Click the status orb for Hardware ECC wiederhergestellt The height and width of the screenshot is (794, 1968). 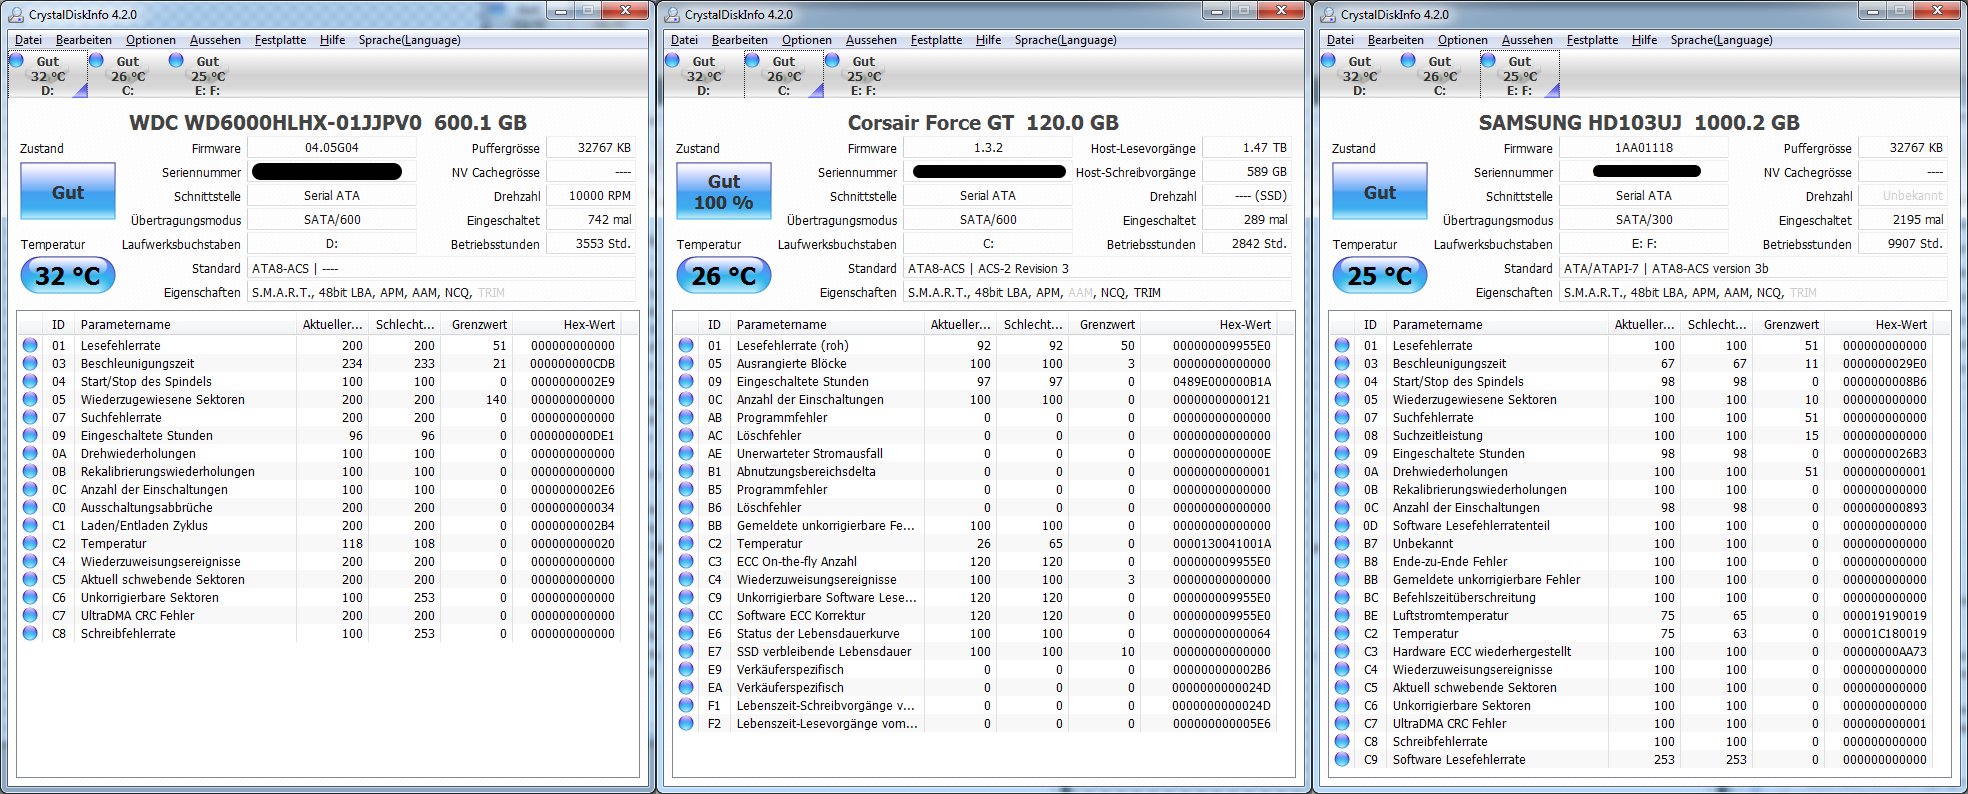point(1342,651)
